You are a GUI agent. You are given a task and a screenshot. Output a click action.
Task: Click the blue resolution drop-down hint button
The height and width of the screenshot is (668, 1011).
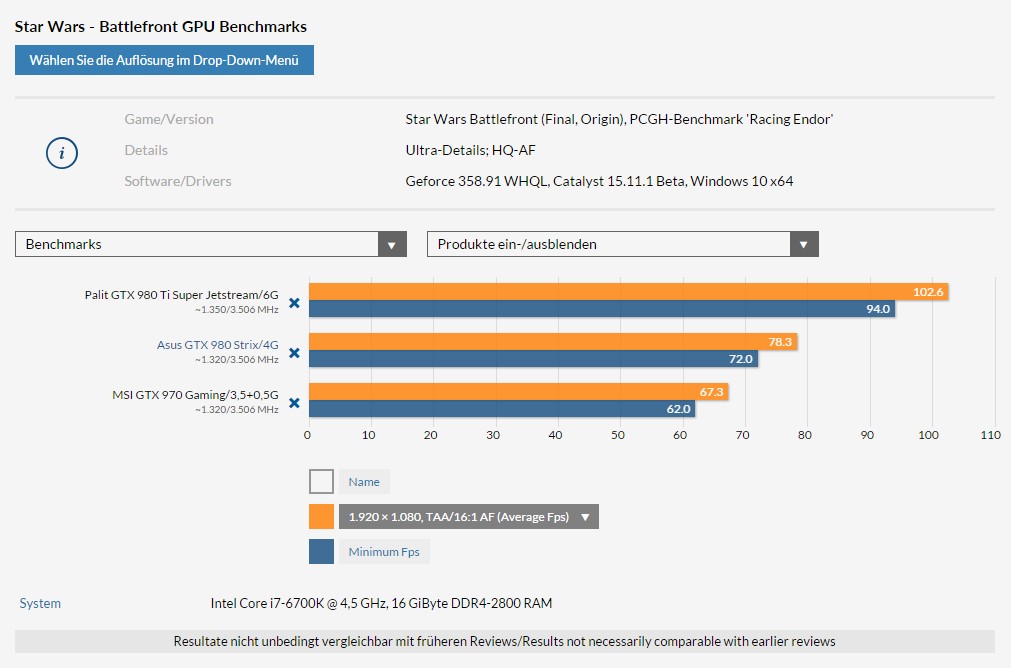[164, 60]
